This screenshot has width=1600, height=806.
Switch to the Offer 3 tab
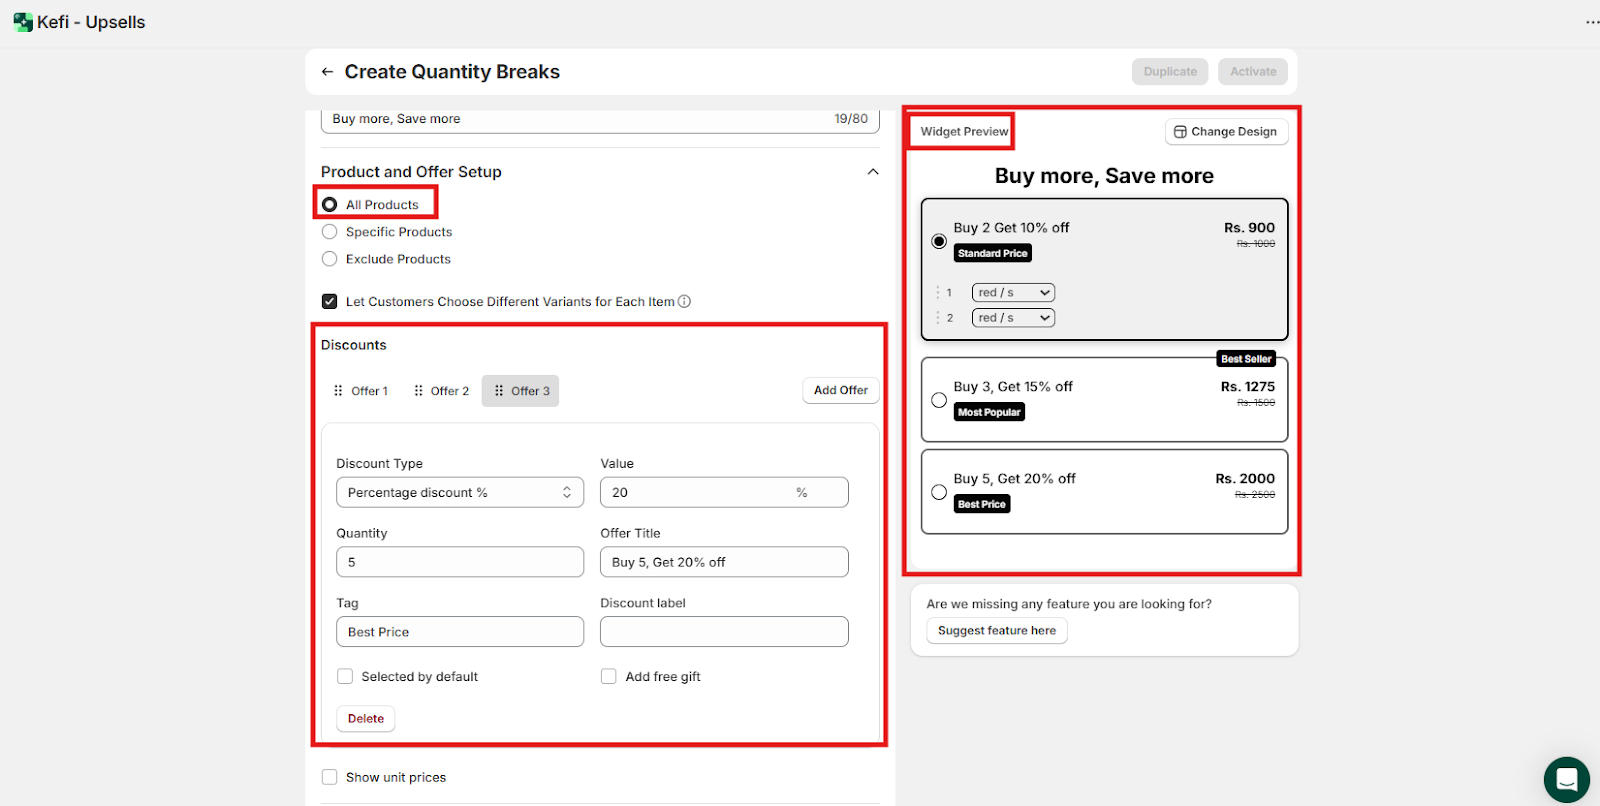click(521, 391)
